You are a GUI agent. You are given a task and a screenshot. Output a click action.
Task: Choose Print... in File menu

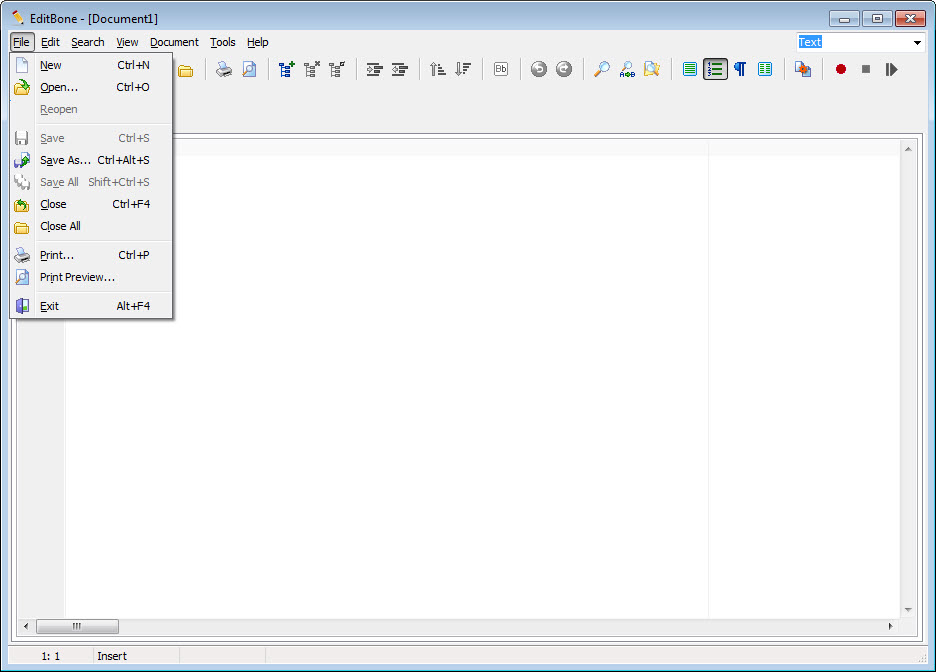point(91,255)
